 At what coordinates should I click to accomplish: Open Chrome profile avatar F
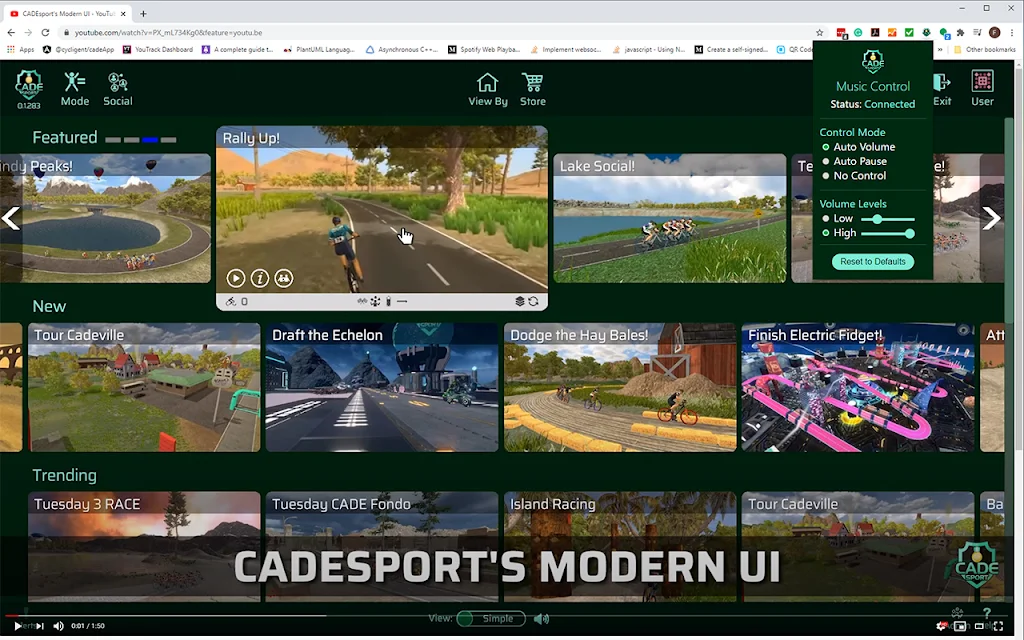click(x=995, y=32)
